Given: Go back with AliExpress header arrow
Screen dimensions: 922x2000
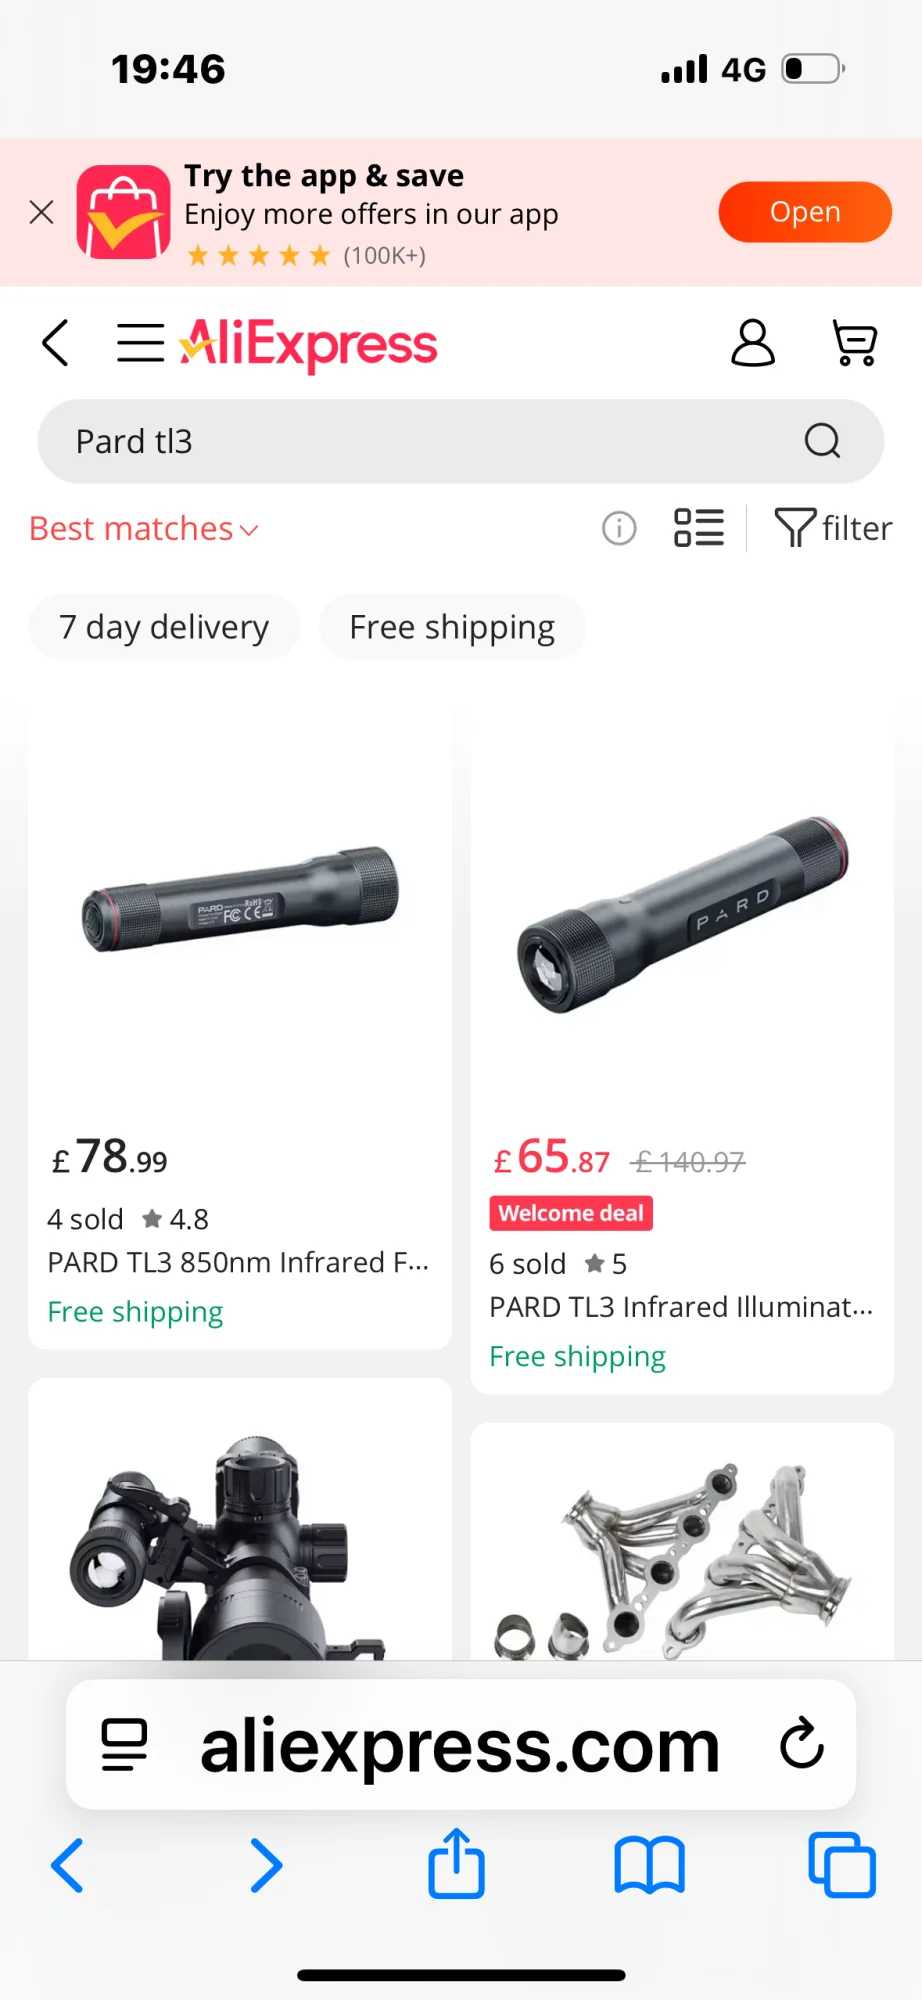Looking at the screenshot, I should [56, 343].
